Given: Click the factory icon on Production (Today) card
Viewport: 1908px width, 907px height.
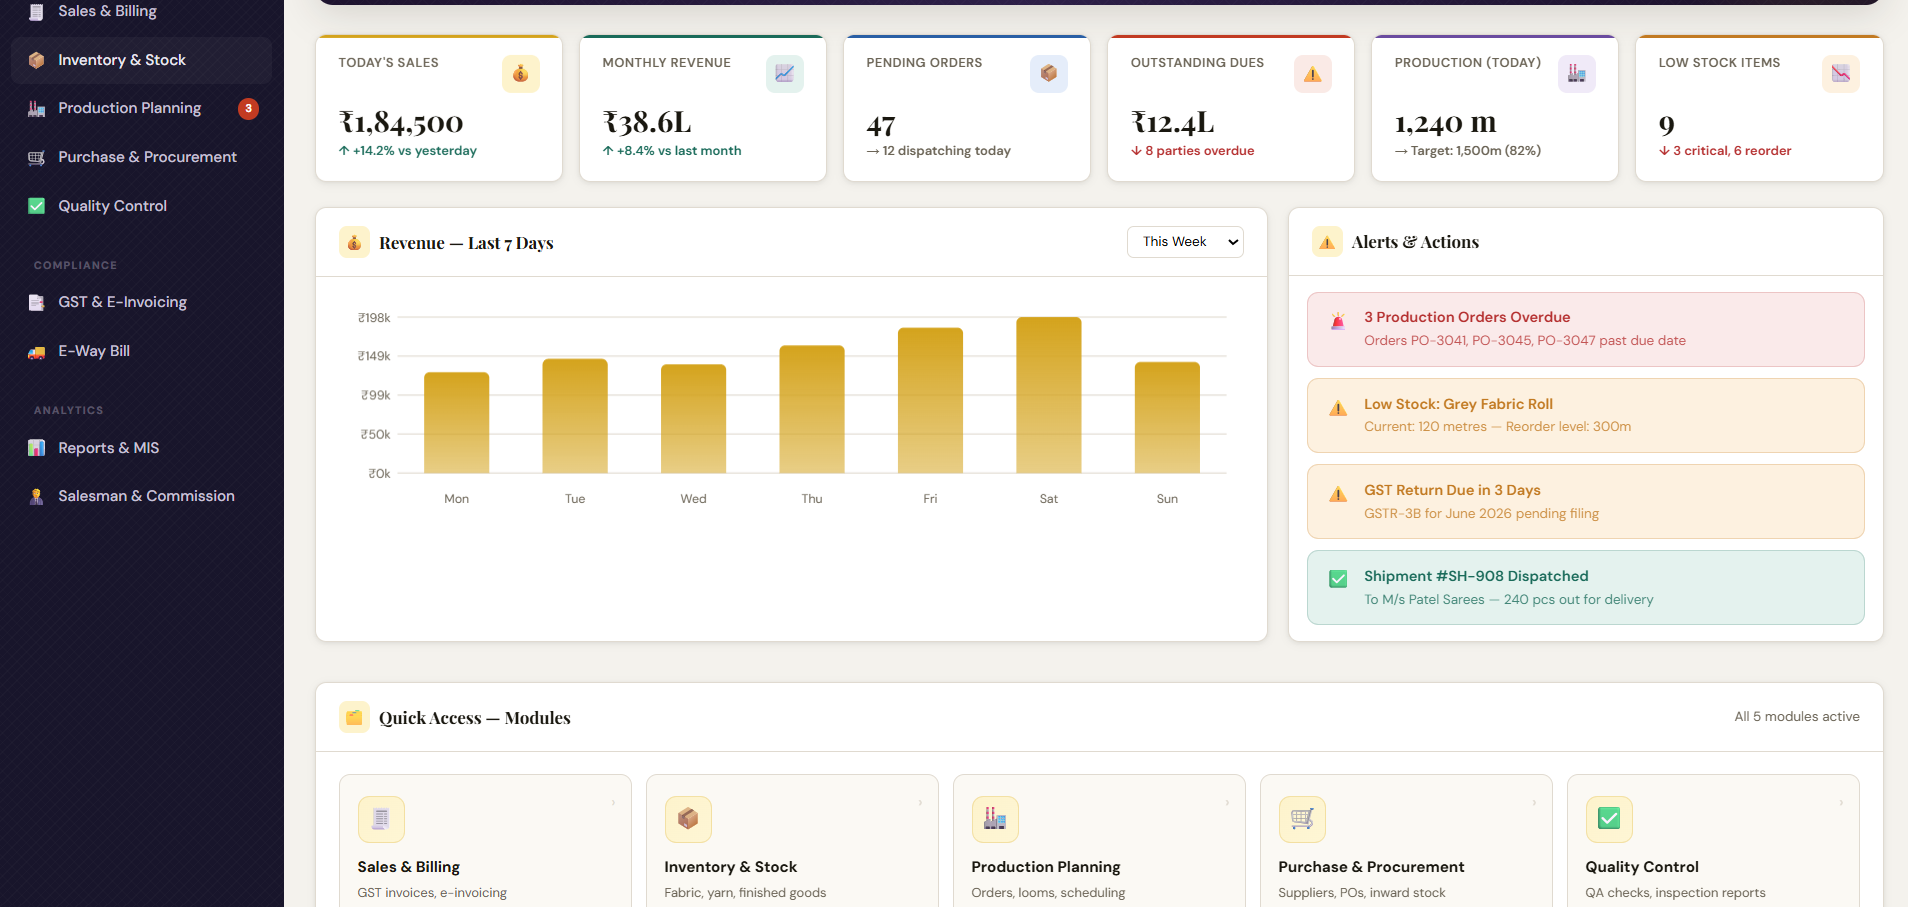Looking at the screenshot, I should tap(1576, 74).
